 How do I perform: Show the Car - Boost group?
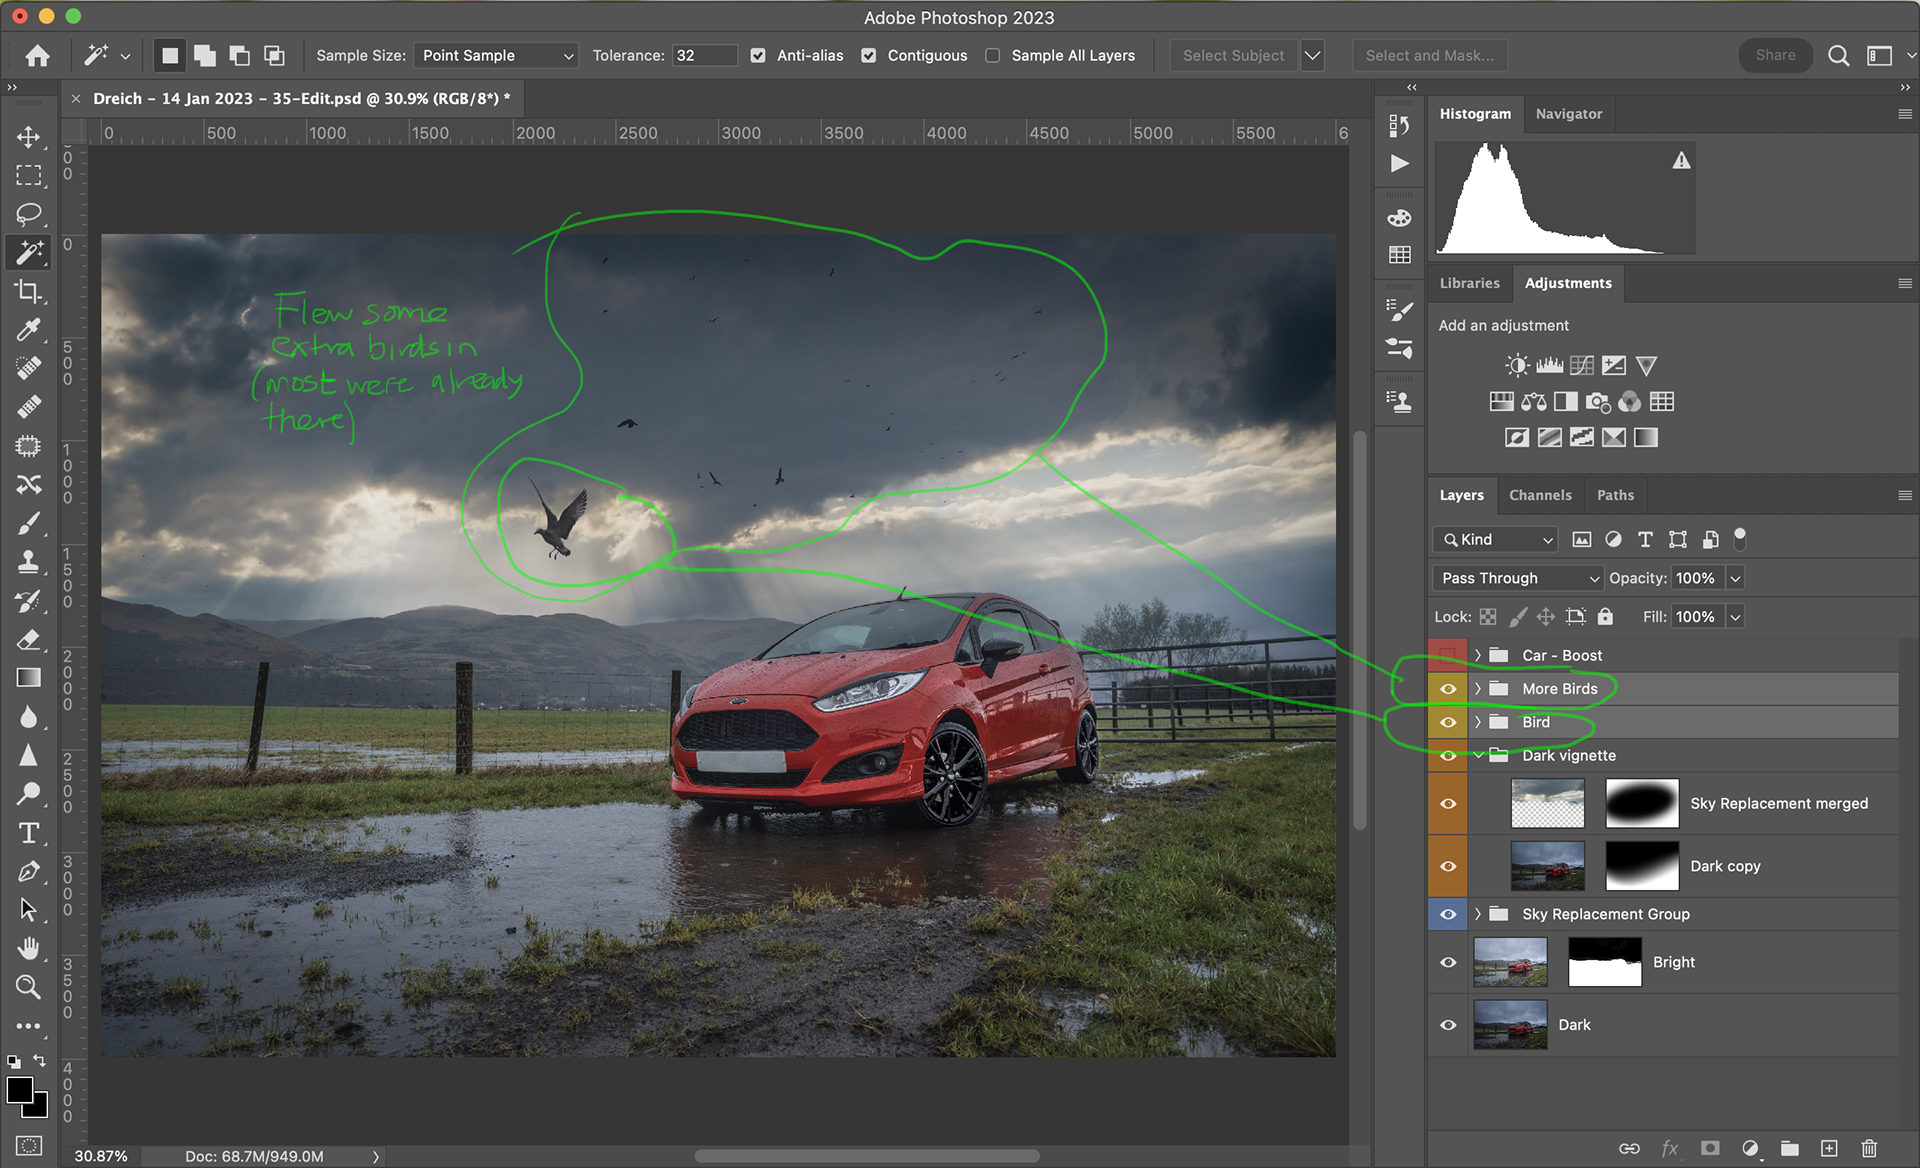[x=1447, y=655]
